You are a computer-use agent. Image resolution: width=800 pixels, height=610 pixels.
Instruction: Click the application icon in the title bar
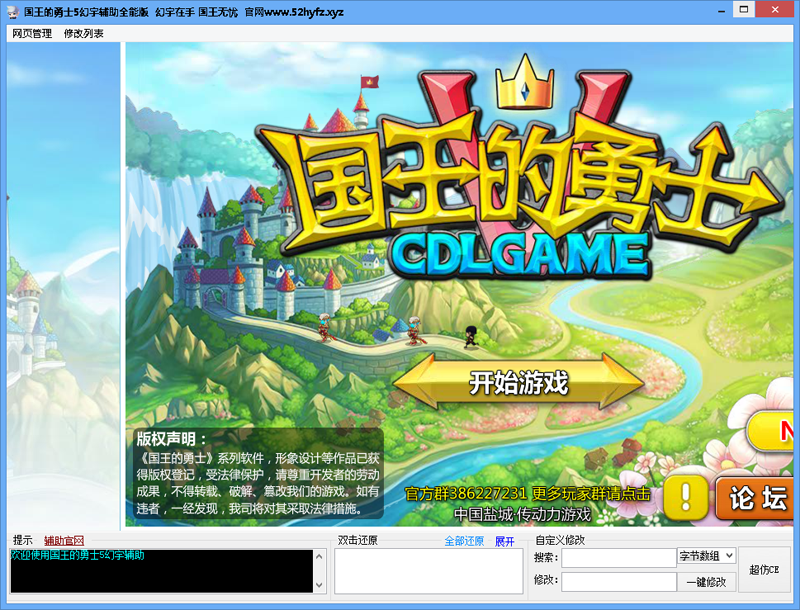[x=10, y=10]
